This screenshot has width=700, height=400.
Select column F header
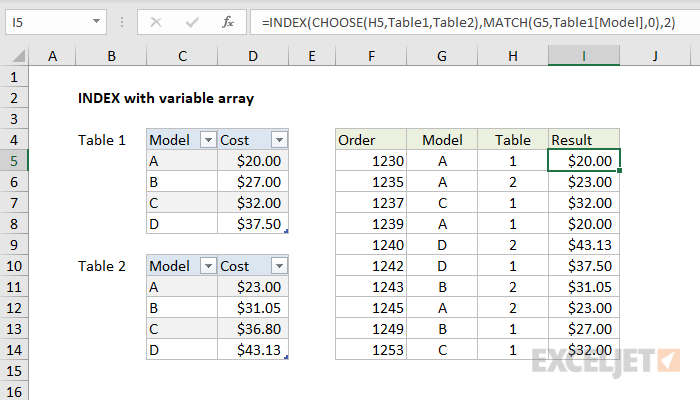(371, 56)
